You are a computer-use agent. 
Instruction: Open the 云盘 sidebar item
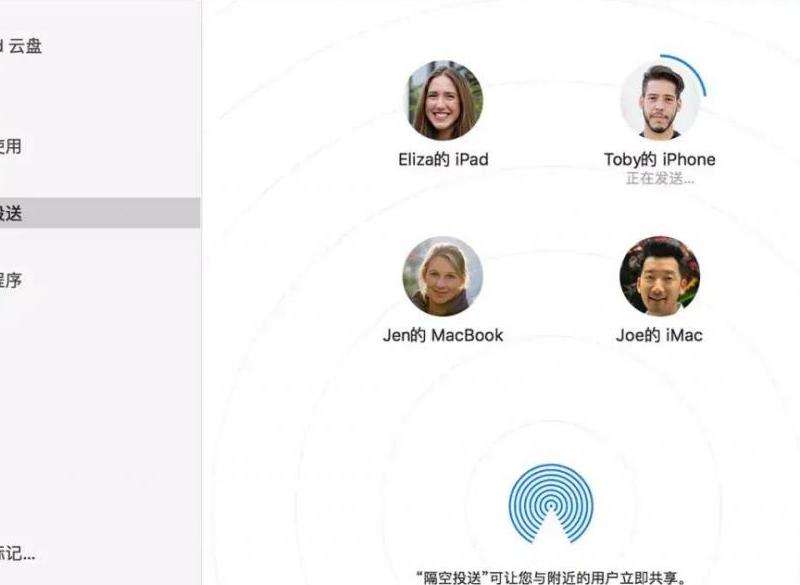point(20,46)
